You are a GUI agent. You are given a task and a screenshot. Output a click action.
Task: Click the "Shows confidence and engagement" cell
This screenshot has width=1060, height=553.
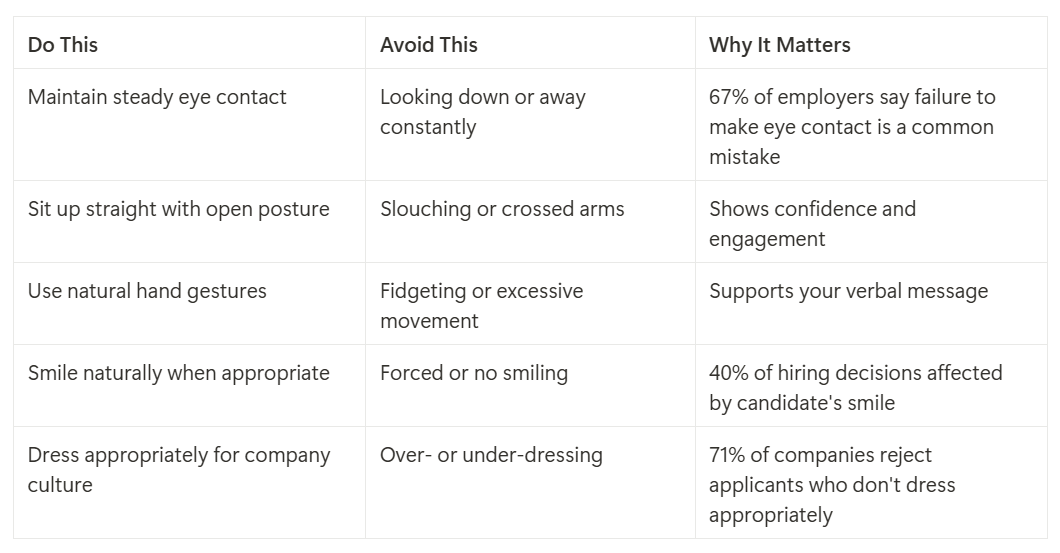pyautogui.click(x=812, y=224)
